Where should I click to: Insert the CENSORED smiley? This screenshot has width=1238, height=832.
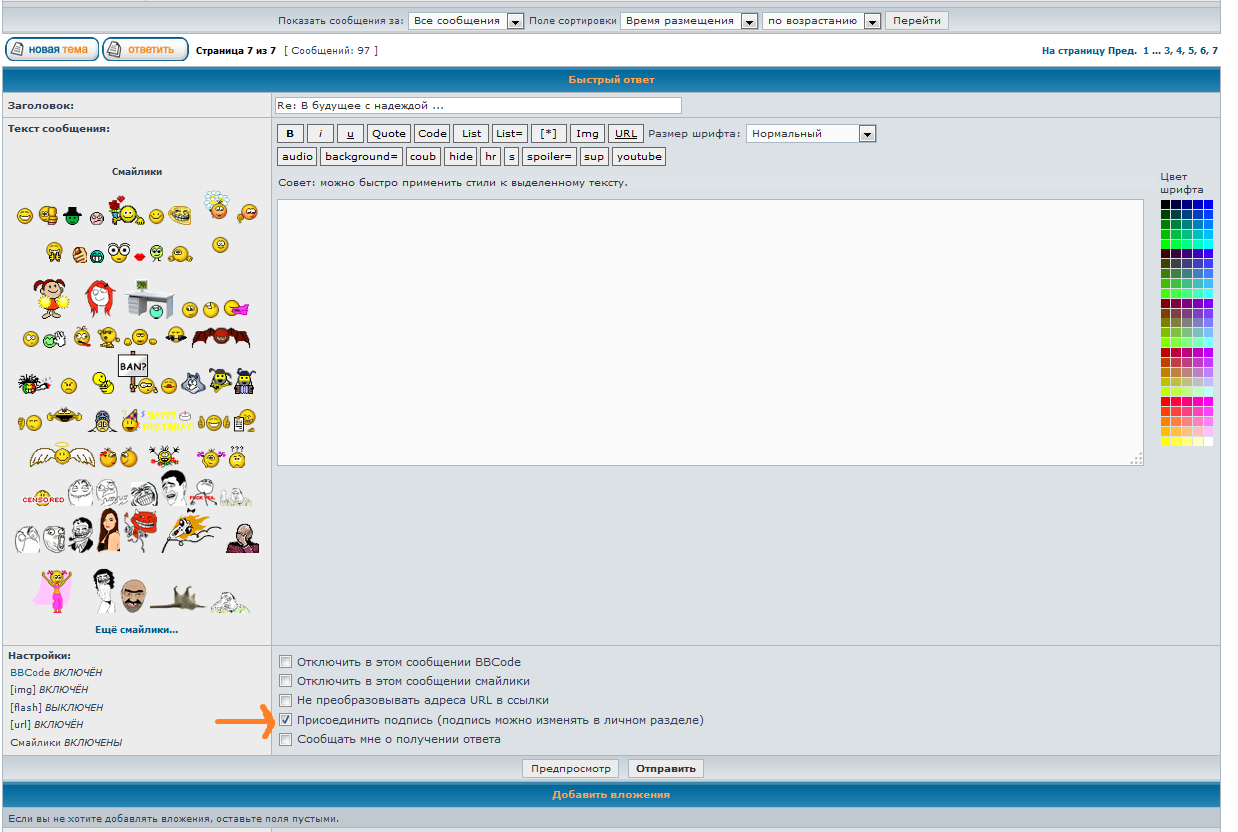(44, 498)
